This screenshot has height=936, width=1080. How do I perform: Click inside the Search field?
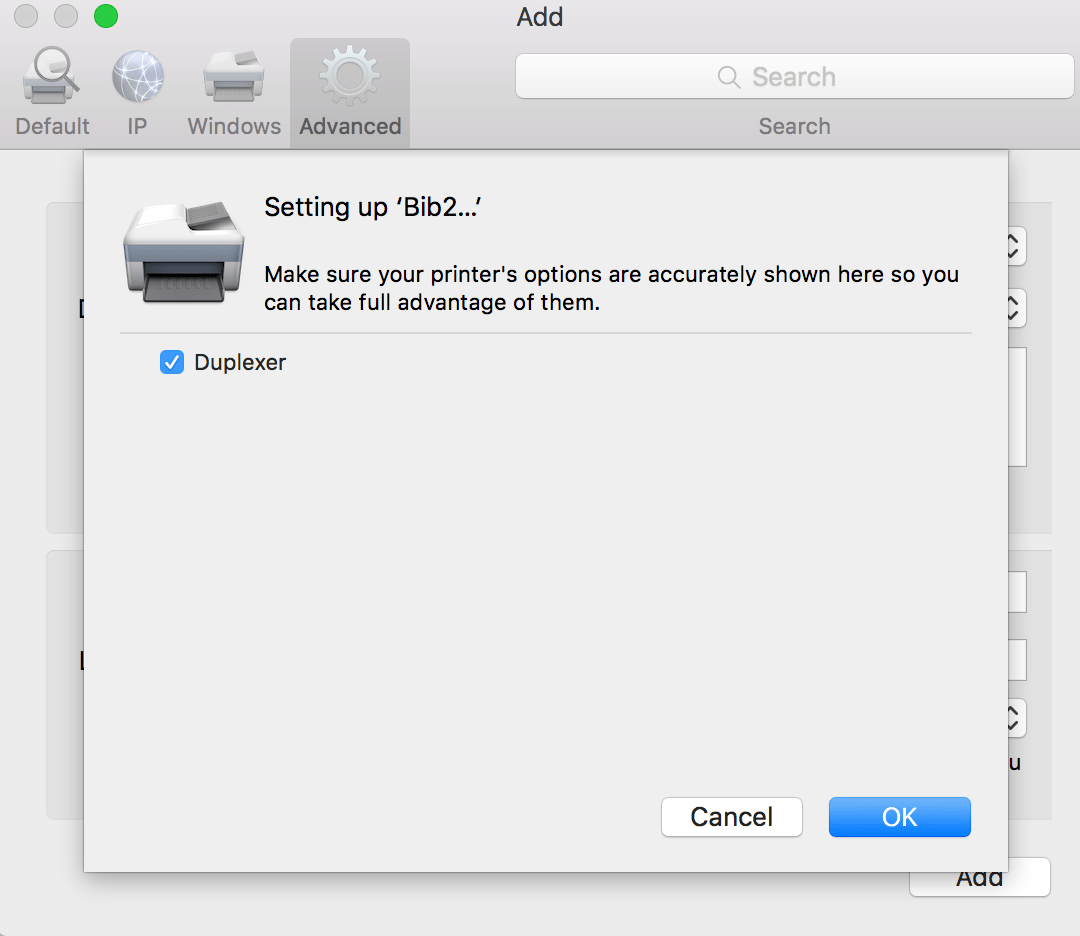coord(794,76)
